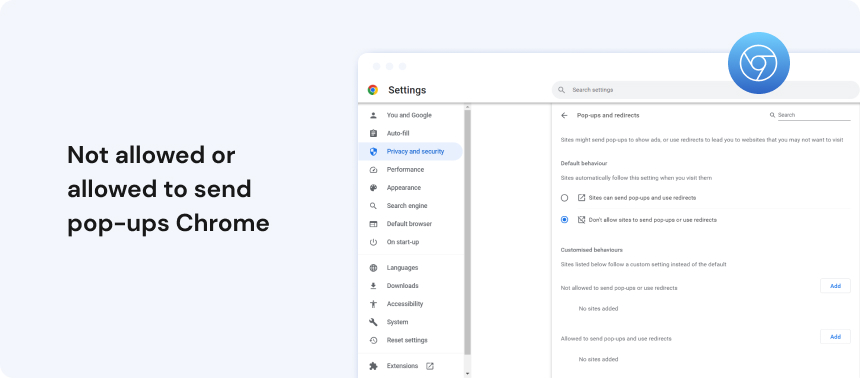This screenshot has height=378, width=860.
Task: Select Sites can send pop-ups radio button
Action: [564, 198]
